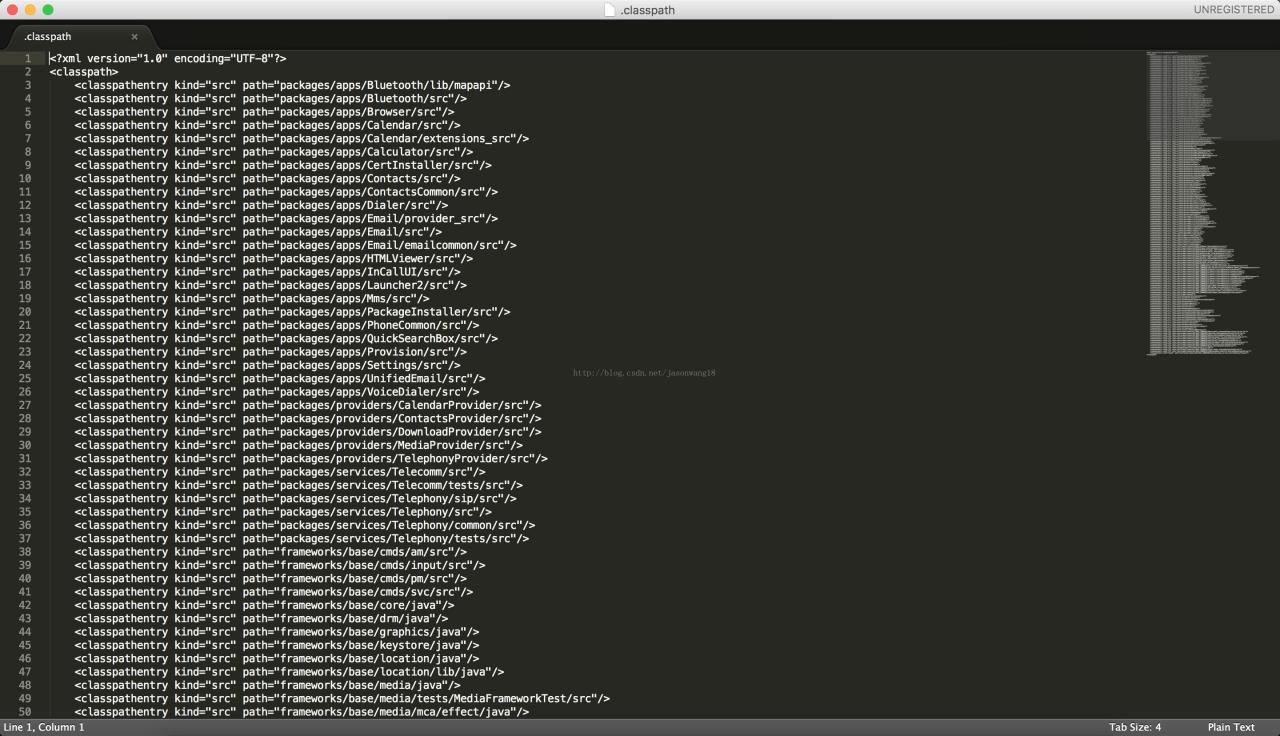Click the Email/emailcommon/src entry line
The height and width of the screenshot is (736, 1280).
[295, 245]
